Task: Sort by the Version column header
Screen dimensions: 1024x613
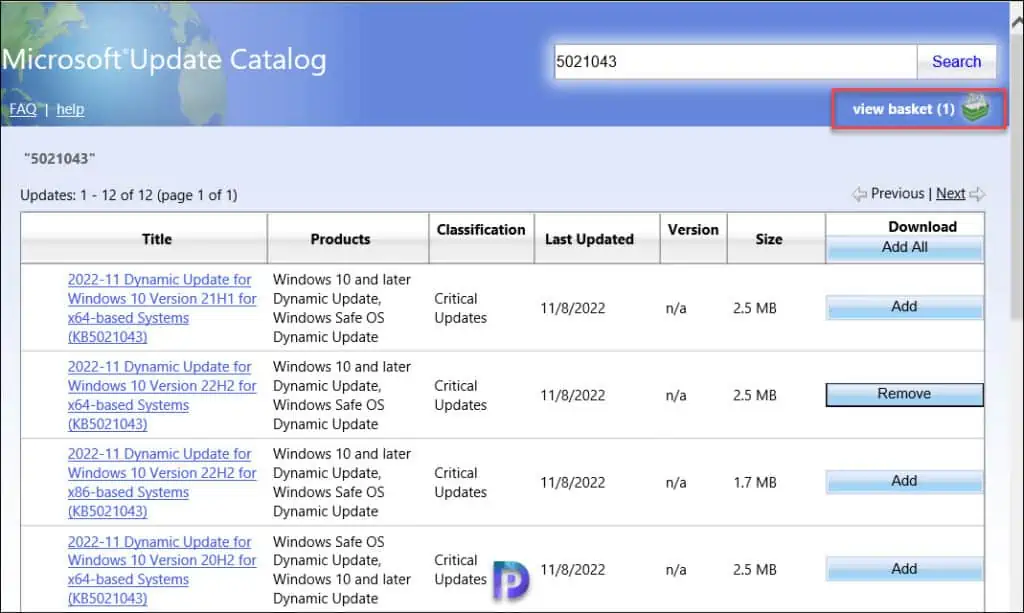Action: pos(693,230)
